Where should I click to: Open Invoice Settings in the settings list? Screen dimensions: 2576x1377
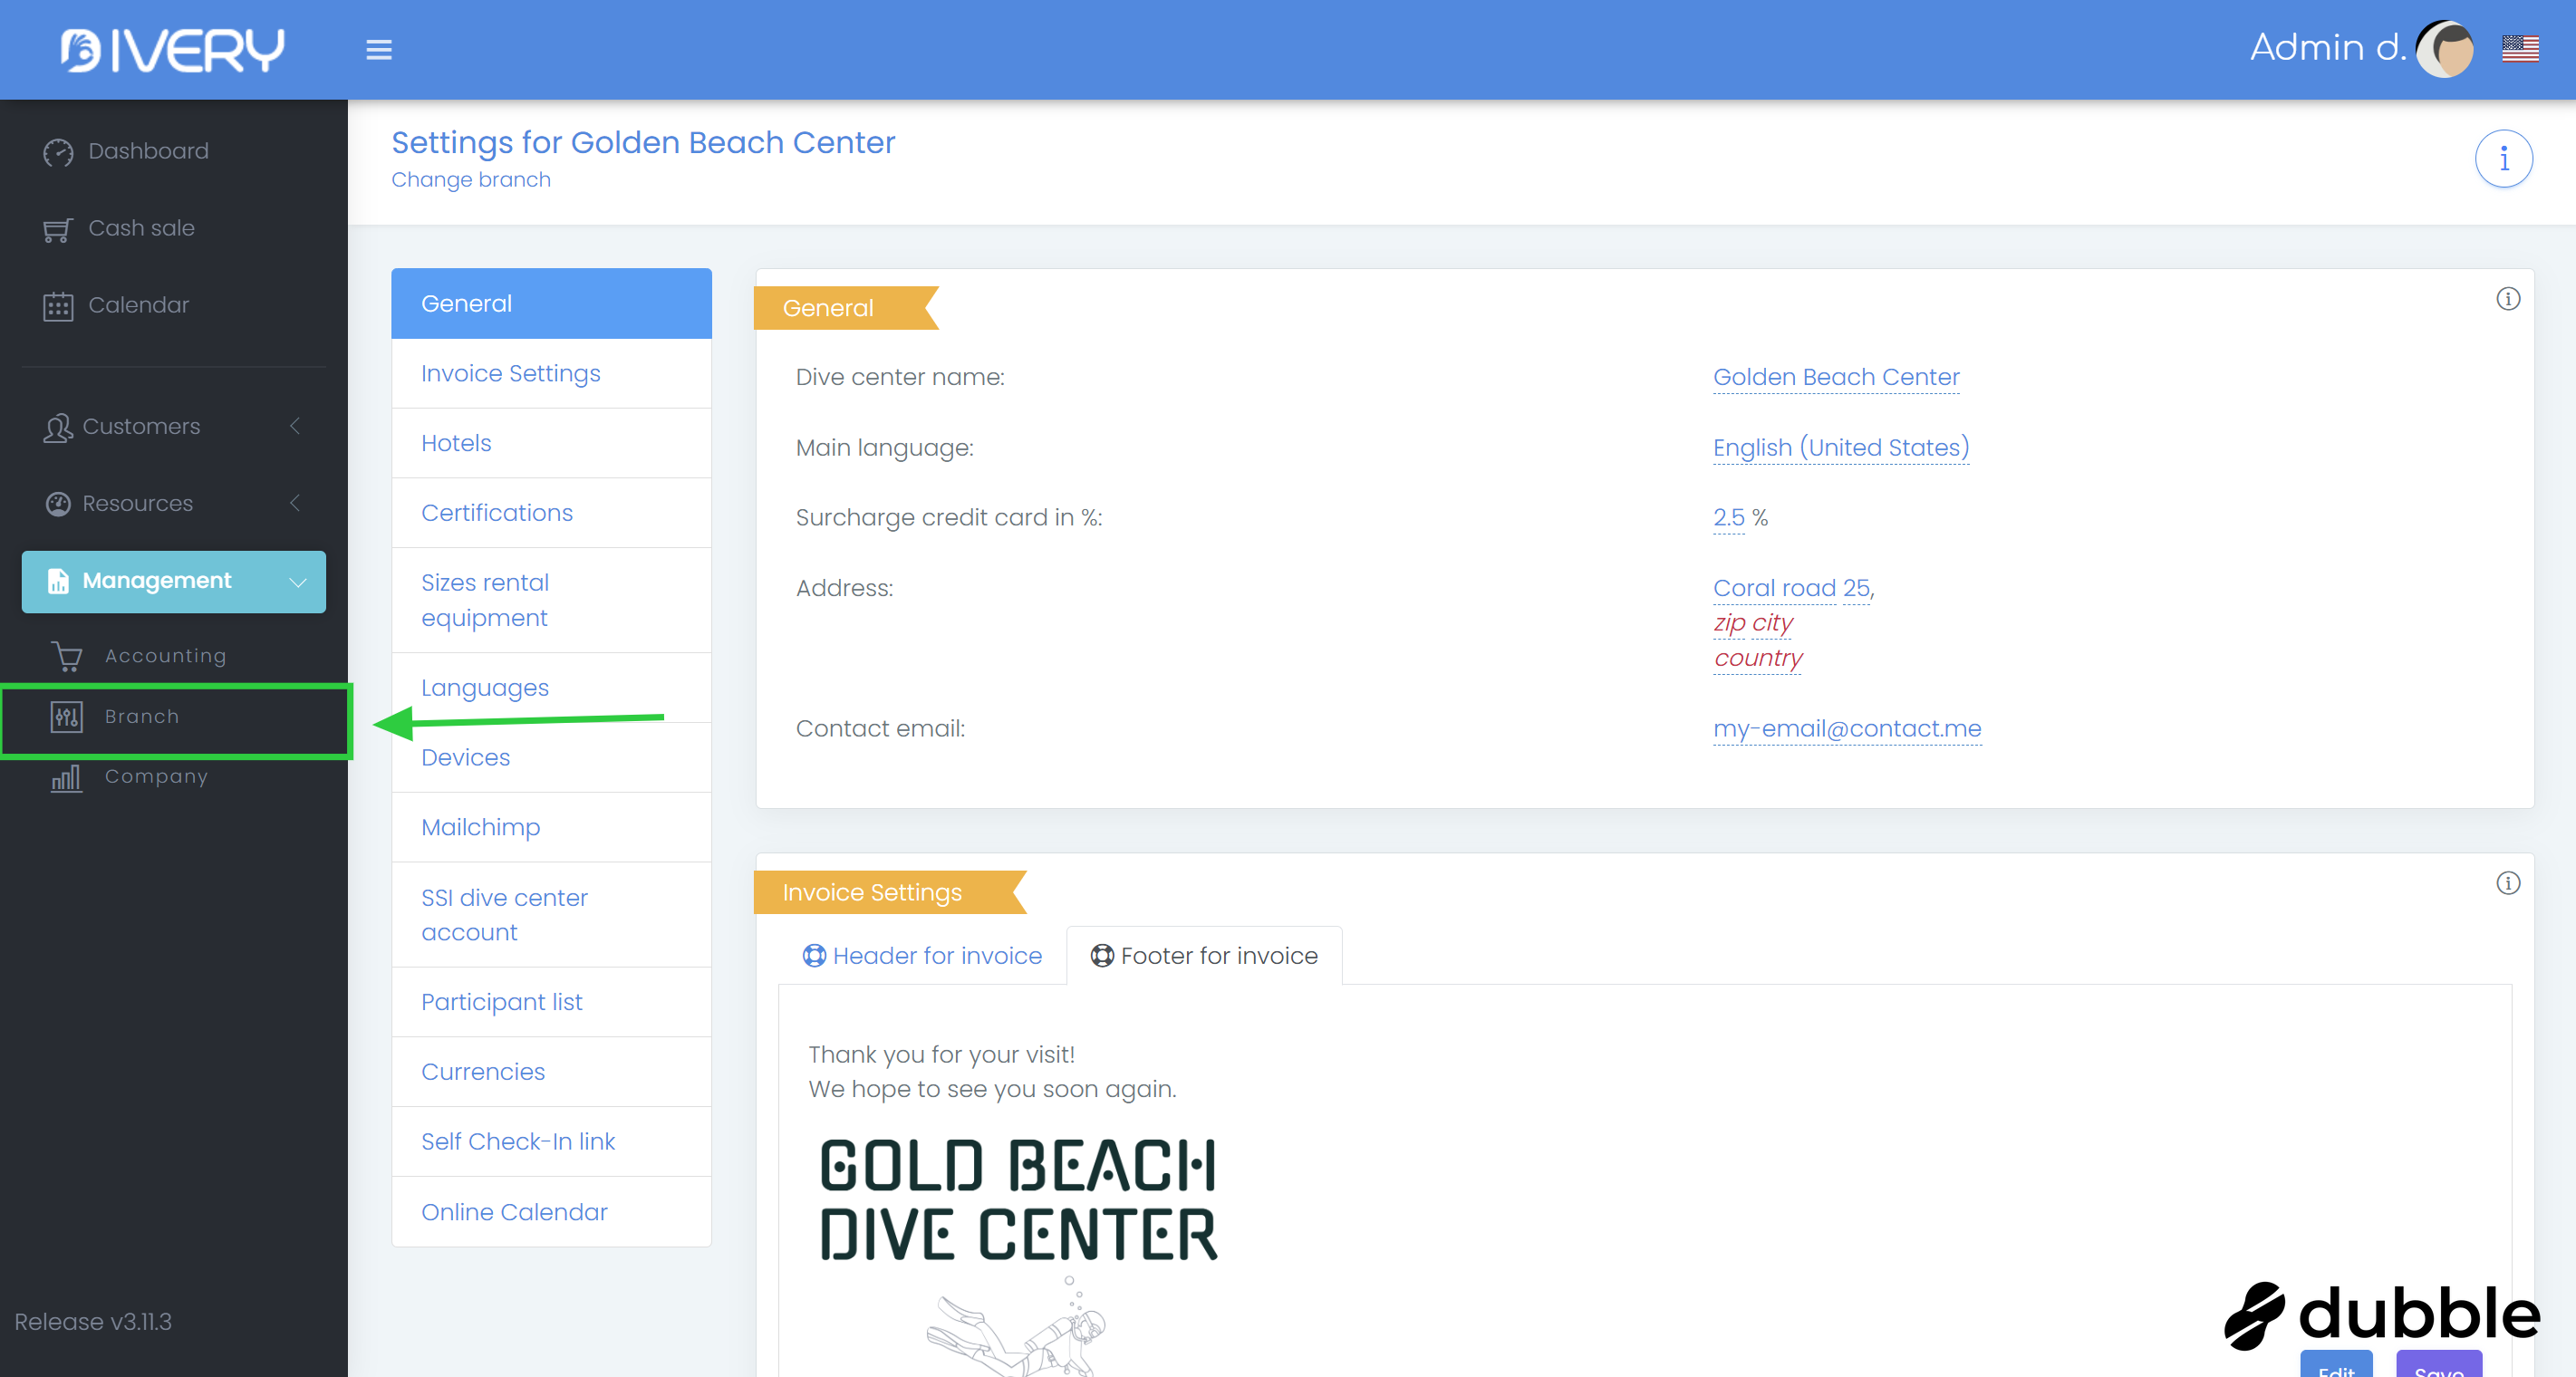click(510, 373)
